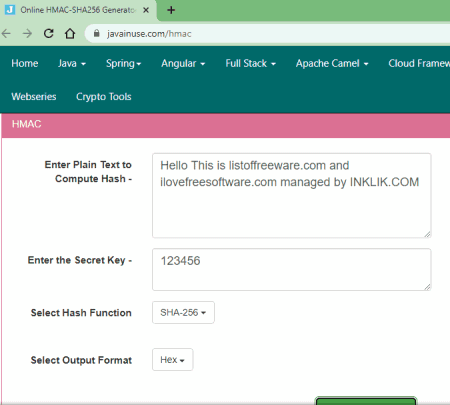Image resolution: width=450 pixels, height=405 pixels.
Task: Open the SHA-256 hash function dropdown
Action: (183, 312)
